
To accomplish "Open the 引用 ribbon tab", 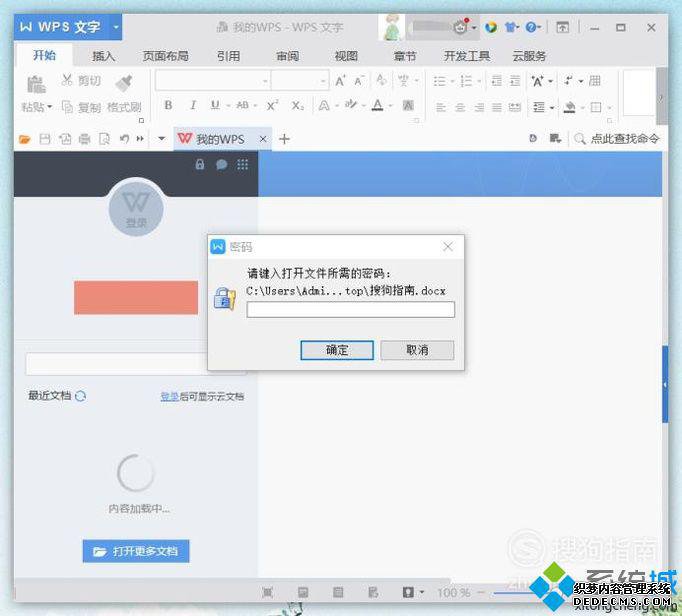I will 228,56.
